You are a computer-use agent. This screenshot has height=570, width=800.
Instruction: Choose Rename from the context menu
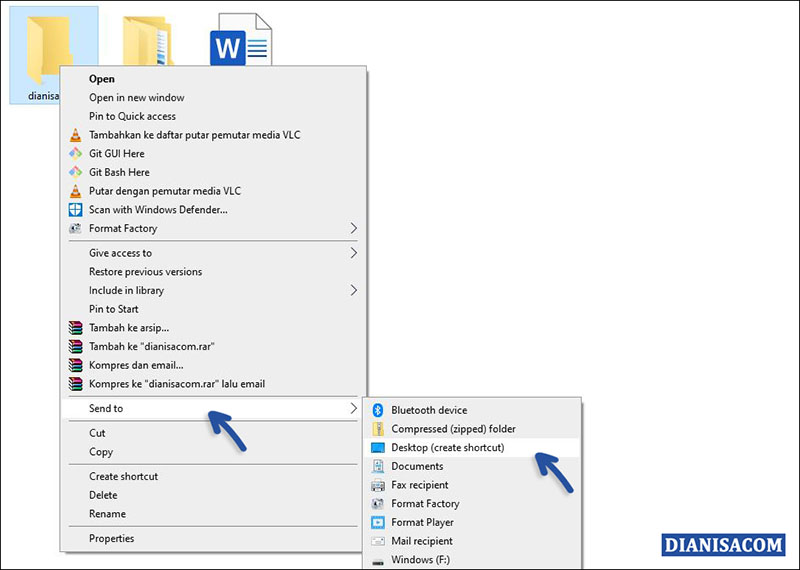(x=213, y=514)
